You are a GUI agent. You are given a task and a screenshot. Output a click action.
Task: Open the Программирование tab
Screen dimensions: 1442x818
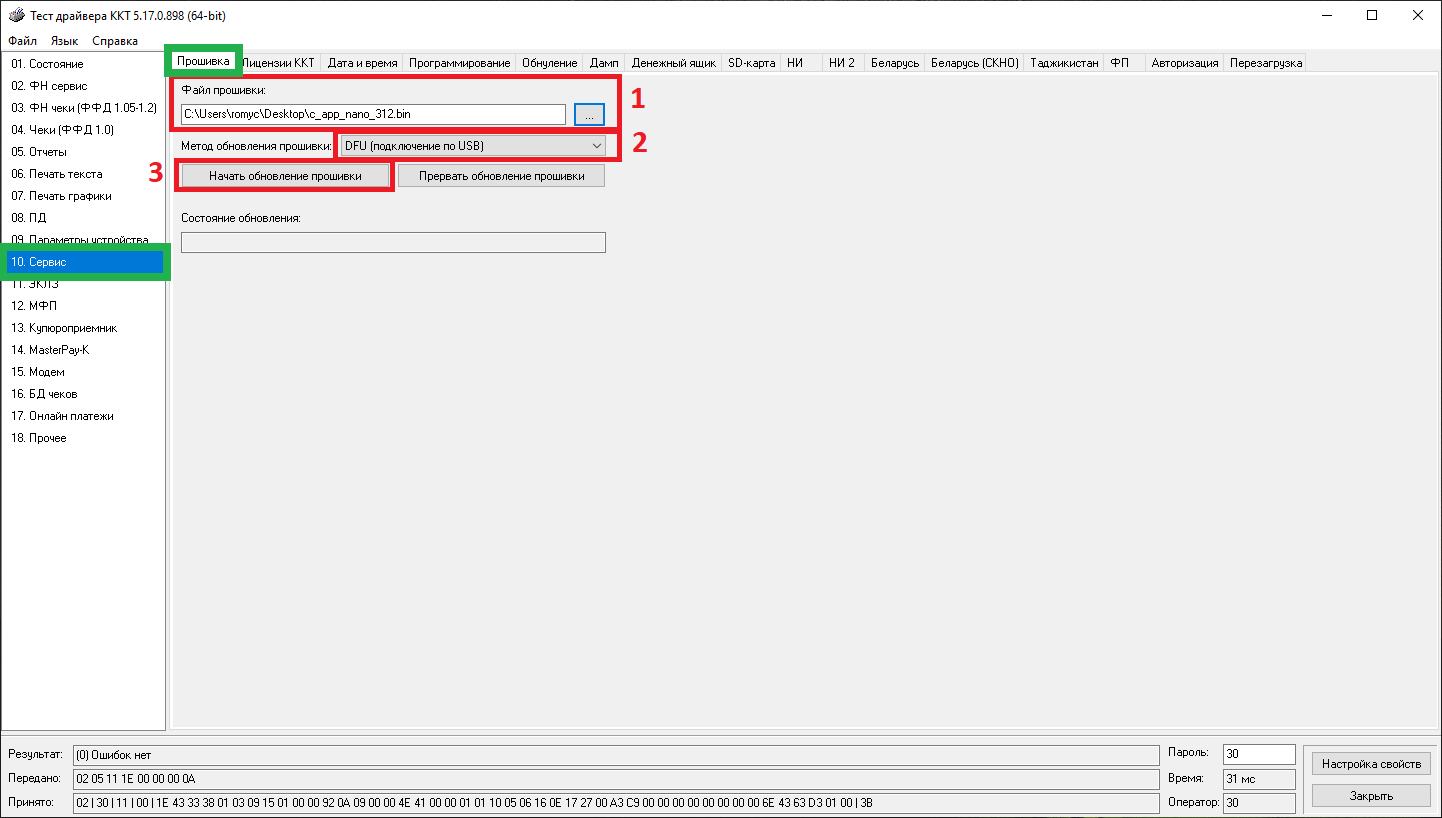(460, 63)
